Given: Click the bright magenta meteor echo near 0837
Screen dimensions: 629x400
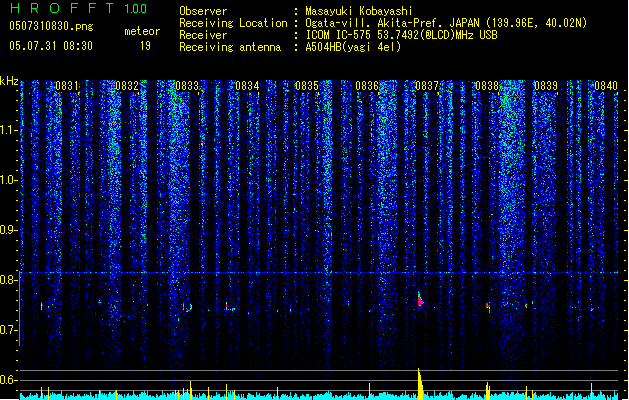Looking at the screenshot, I should tap(420, 300).
